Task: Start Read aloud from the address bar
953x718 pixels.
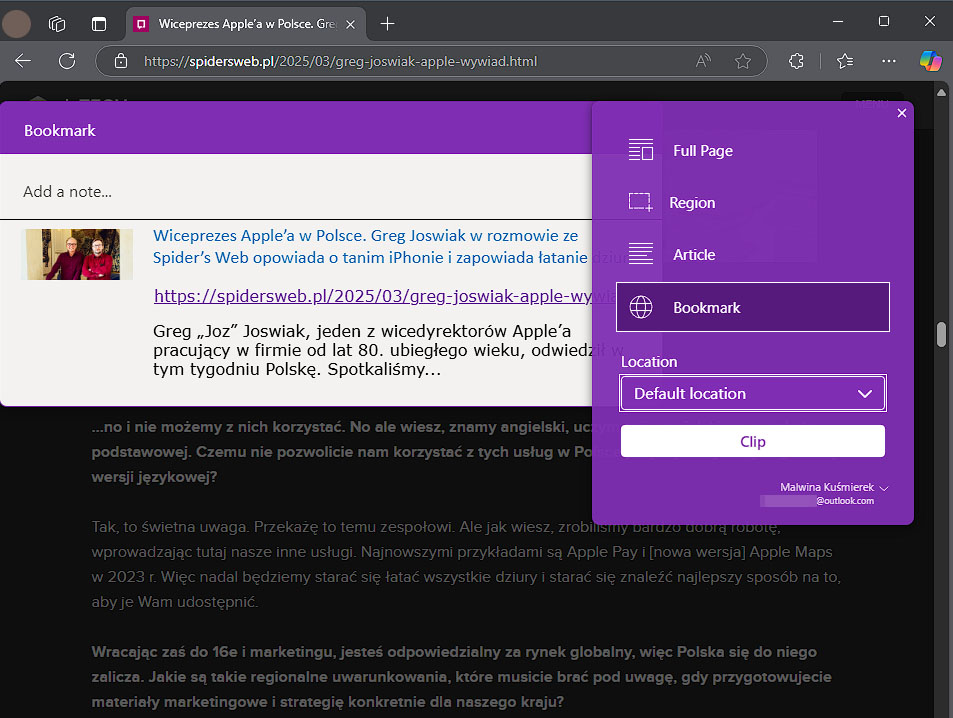Action: pos(703,61)
